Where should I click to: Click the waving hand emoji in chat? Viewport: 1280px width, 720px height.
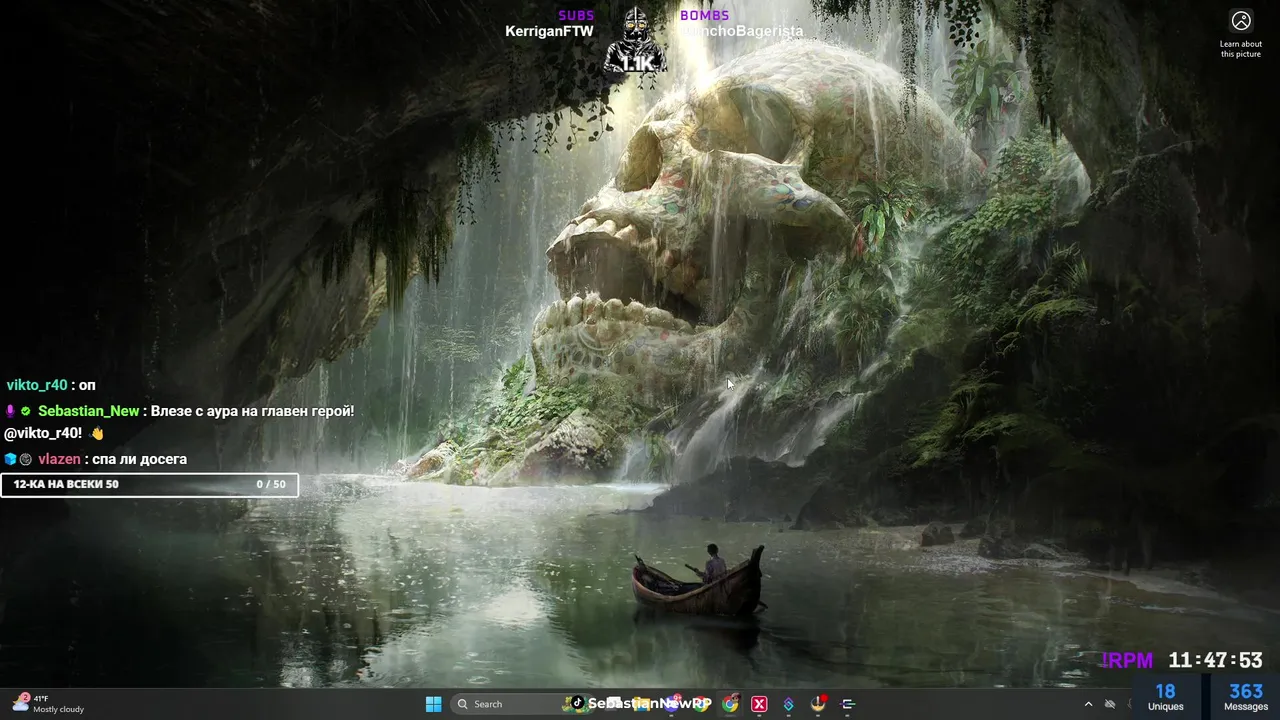(97, 433)
